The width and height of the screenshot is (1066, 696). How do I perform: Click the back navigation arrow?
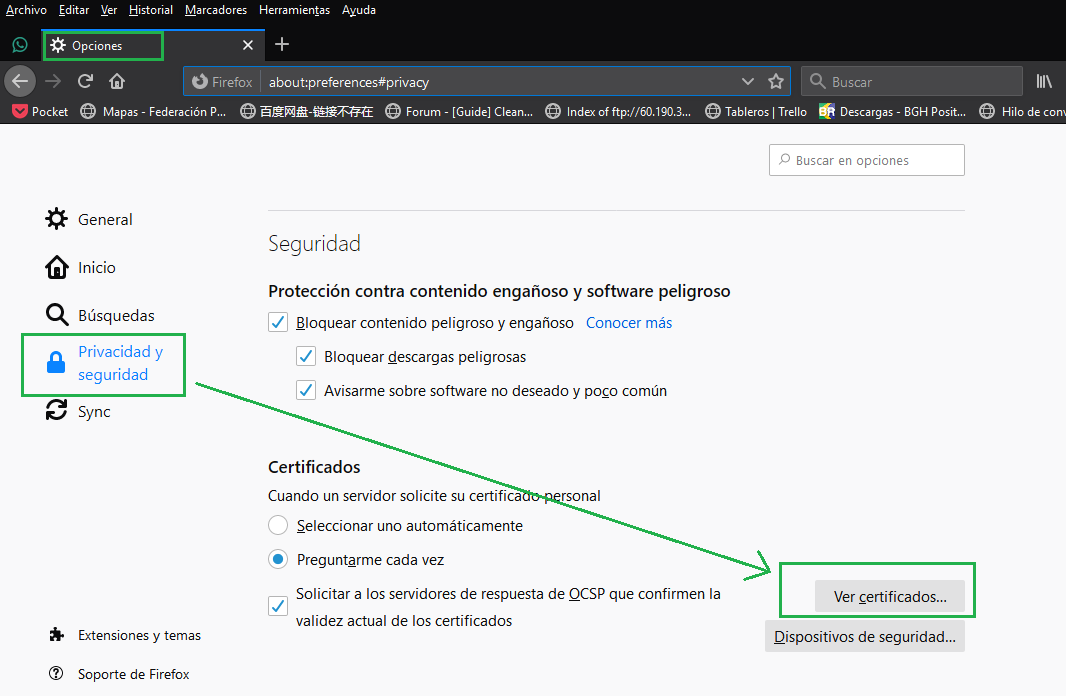[20, 82]
